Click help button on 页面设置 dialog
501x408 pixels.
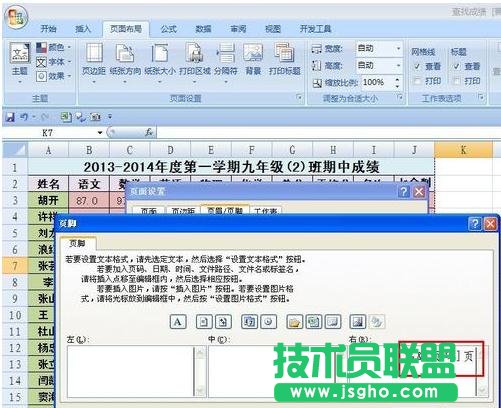pyautogui.click(x=403, y=192)
